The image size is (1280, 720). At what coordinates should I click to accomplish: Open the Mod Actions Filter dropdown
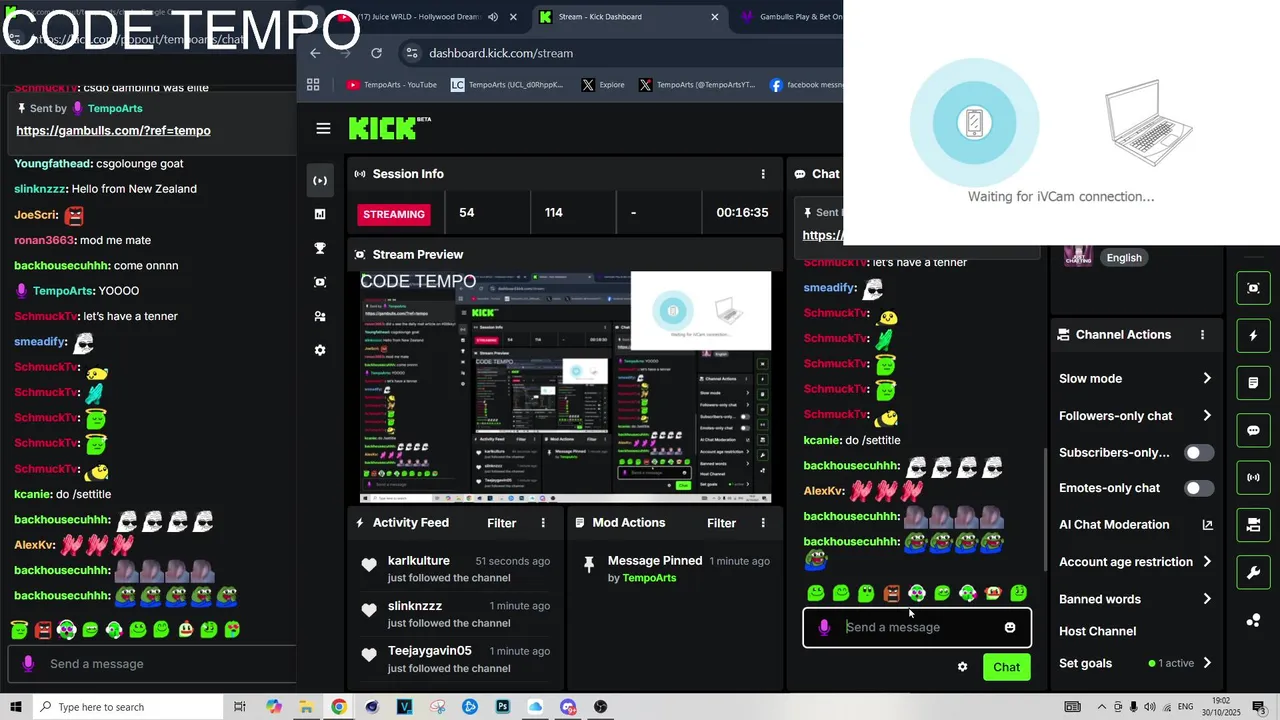pos(721,523)
